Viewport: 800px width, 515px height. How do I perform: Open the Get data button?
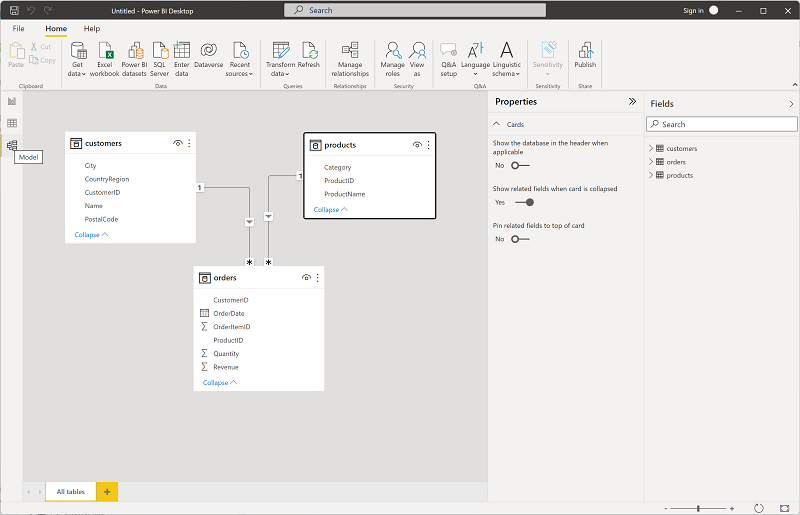(x=77, y=59)
